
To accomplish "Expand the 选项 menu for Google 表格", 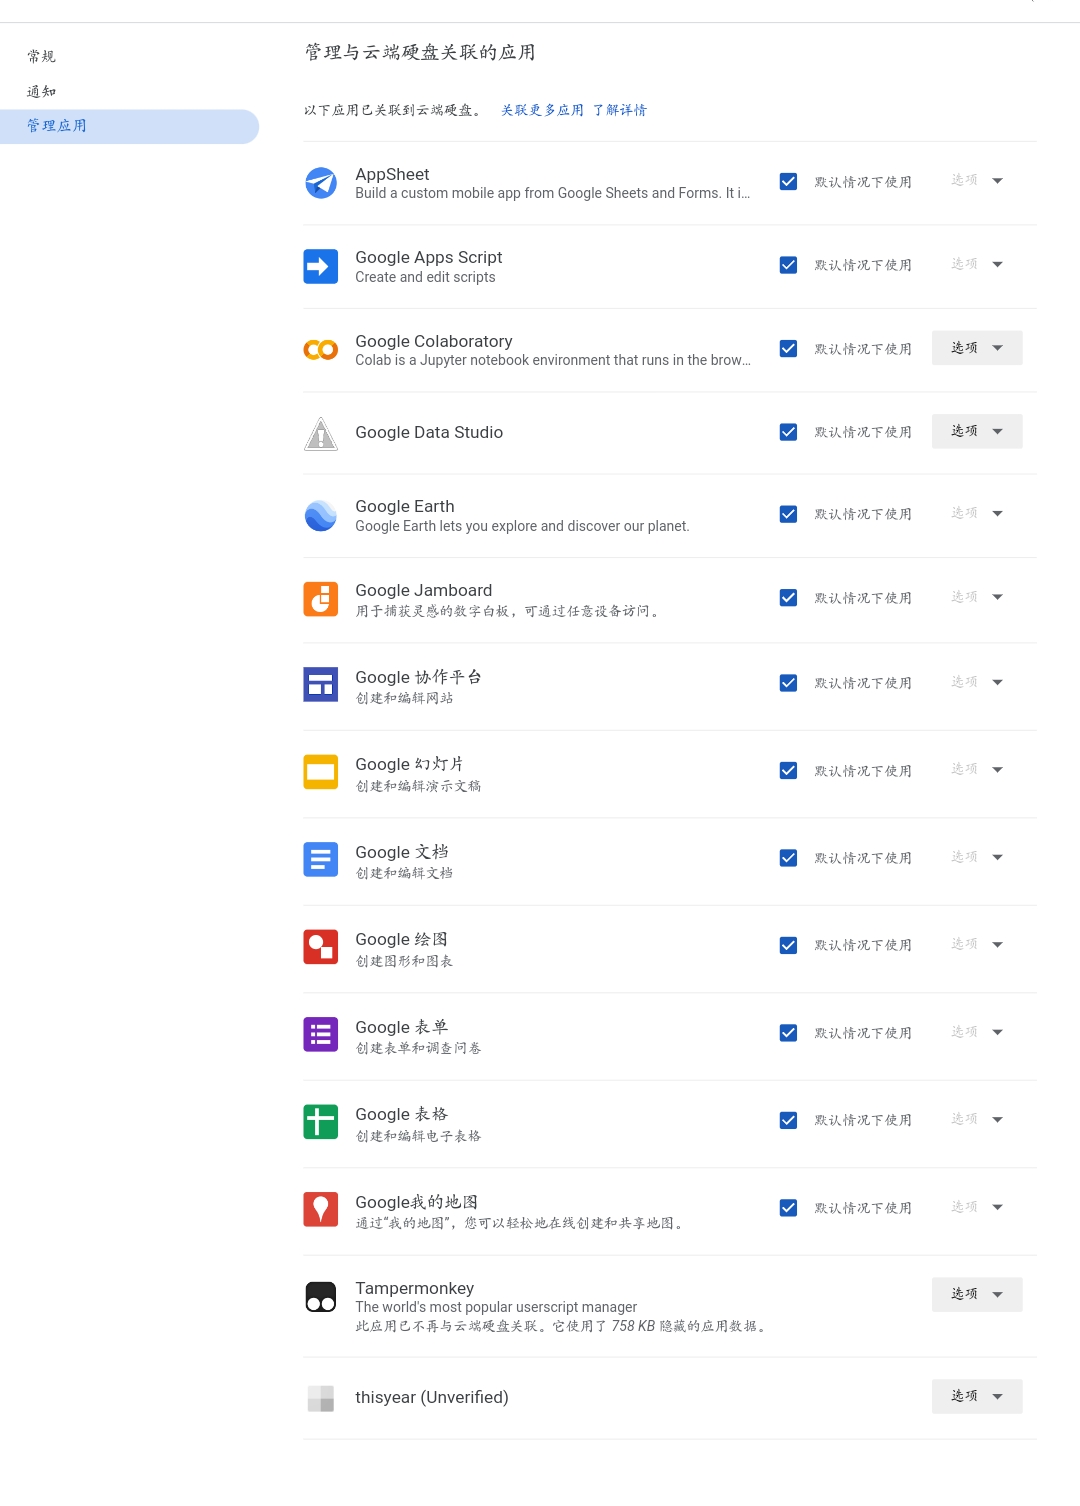I will point(977,1119).
